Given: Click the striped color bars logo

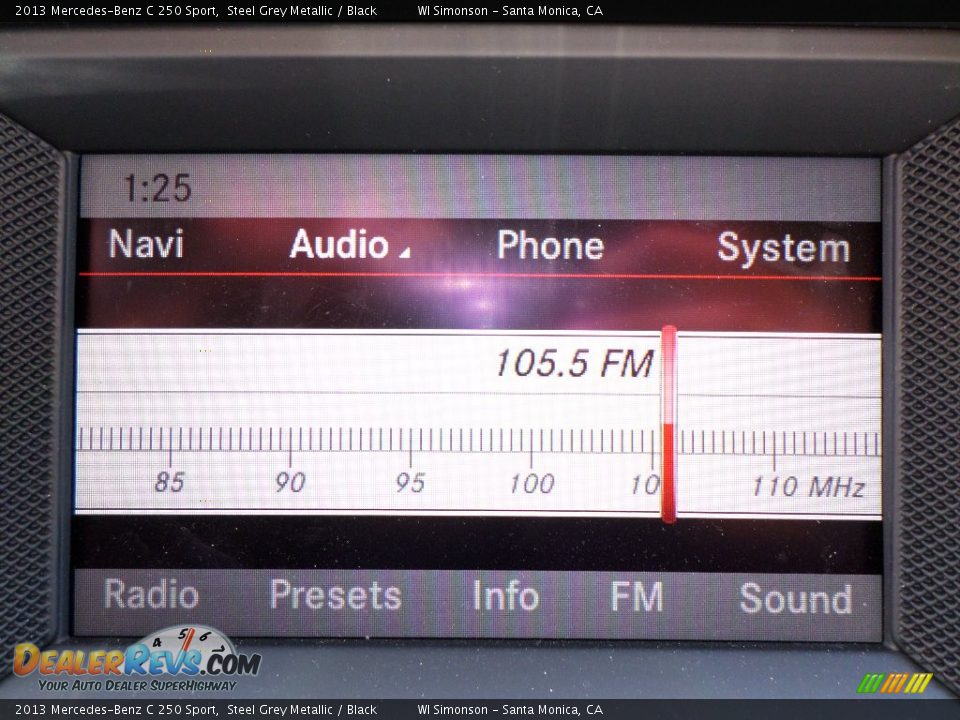Looking at the screenshot, I should (x=894, y=683).
